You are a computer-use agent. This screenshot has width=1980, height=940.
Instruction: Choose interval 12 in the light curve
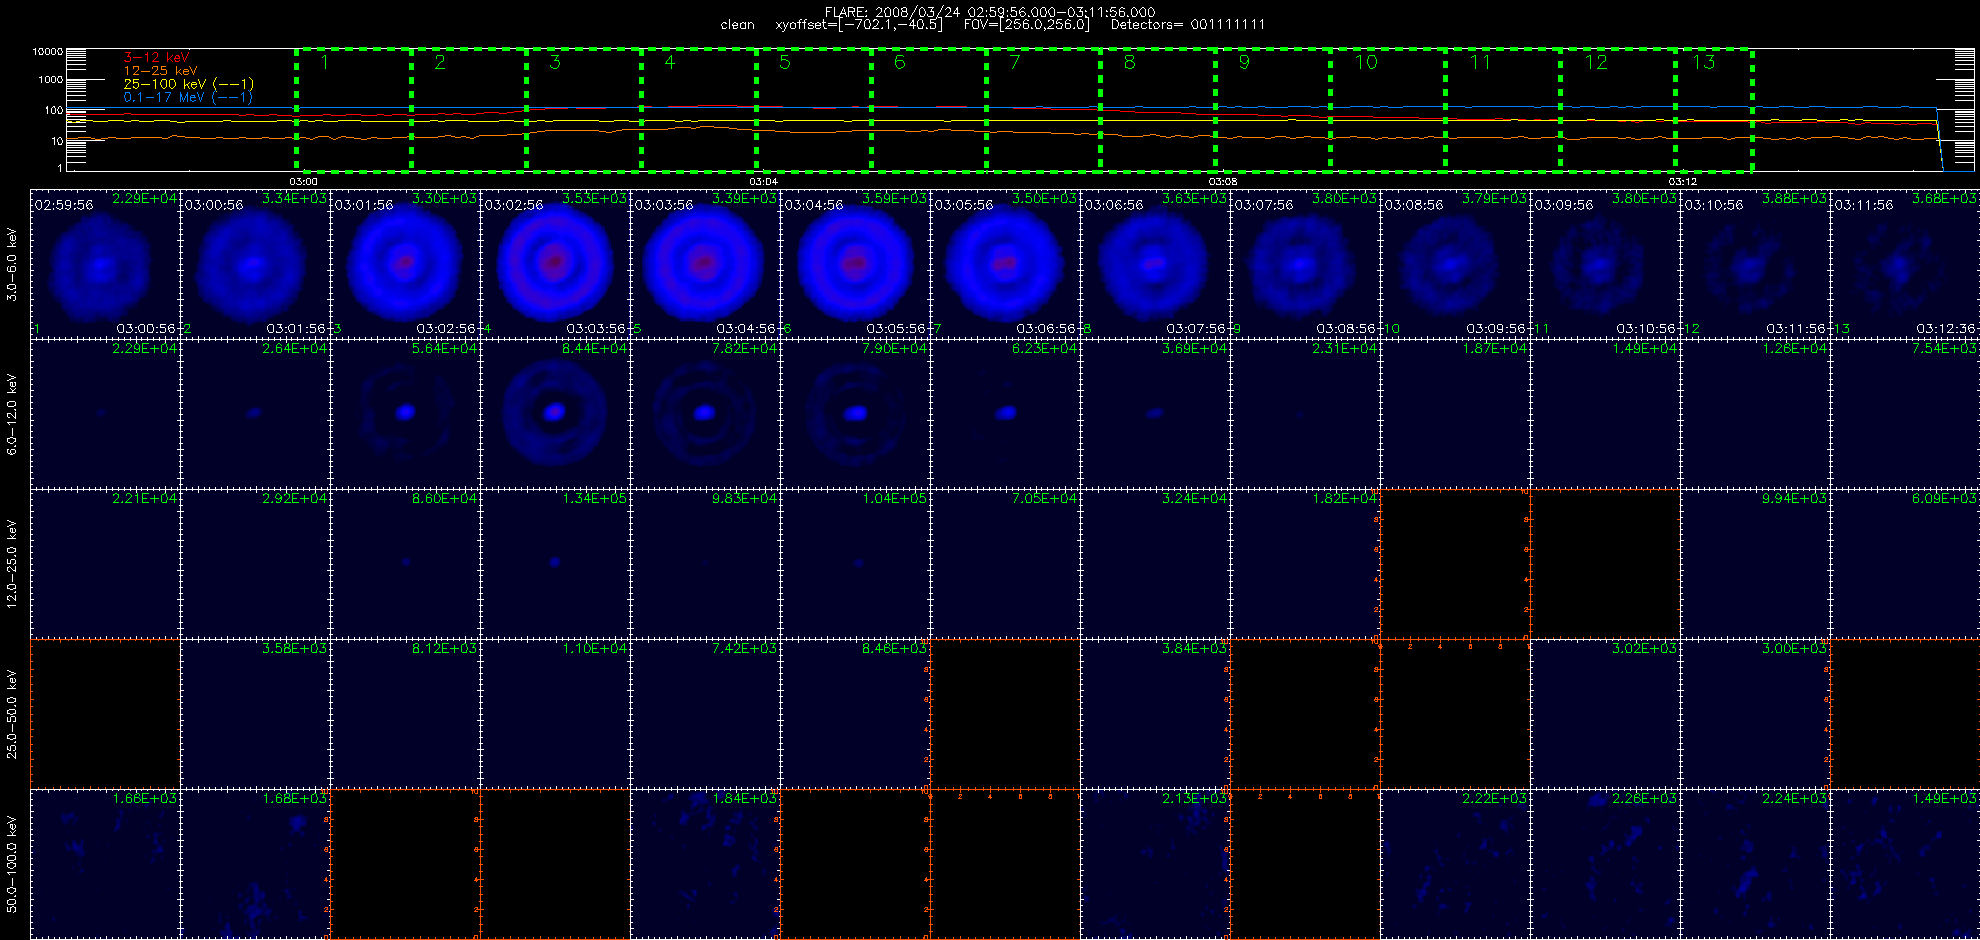[1618, 110]
